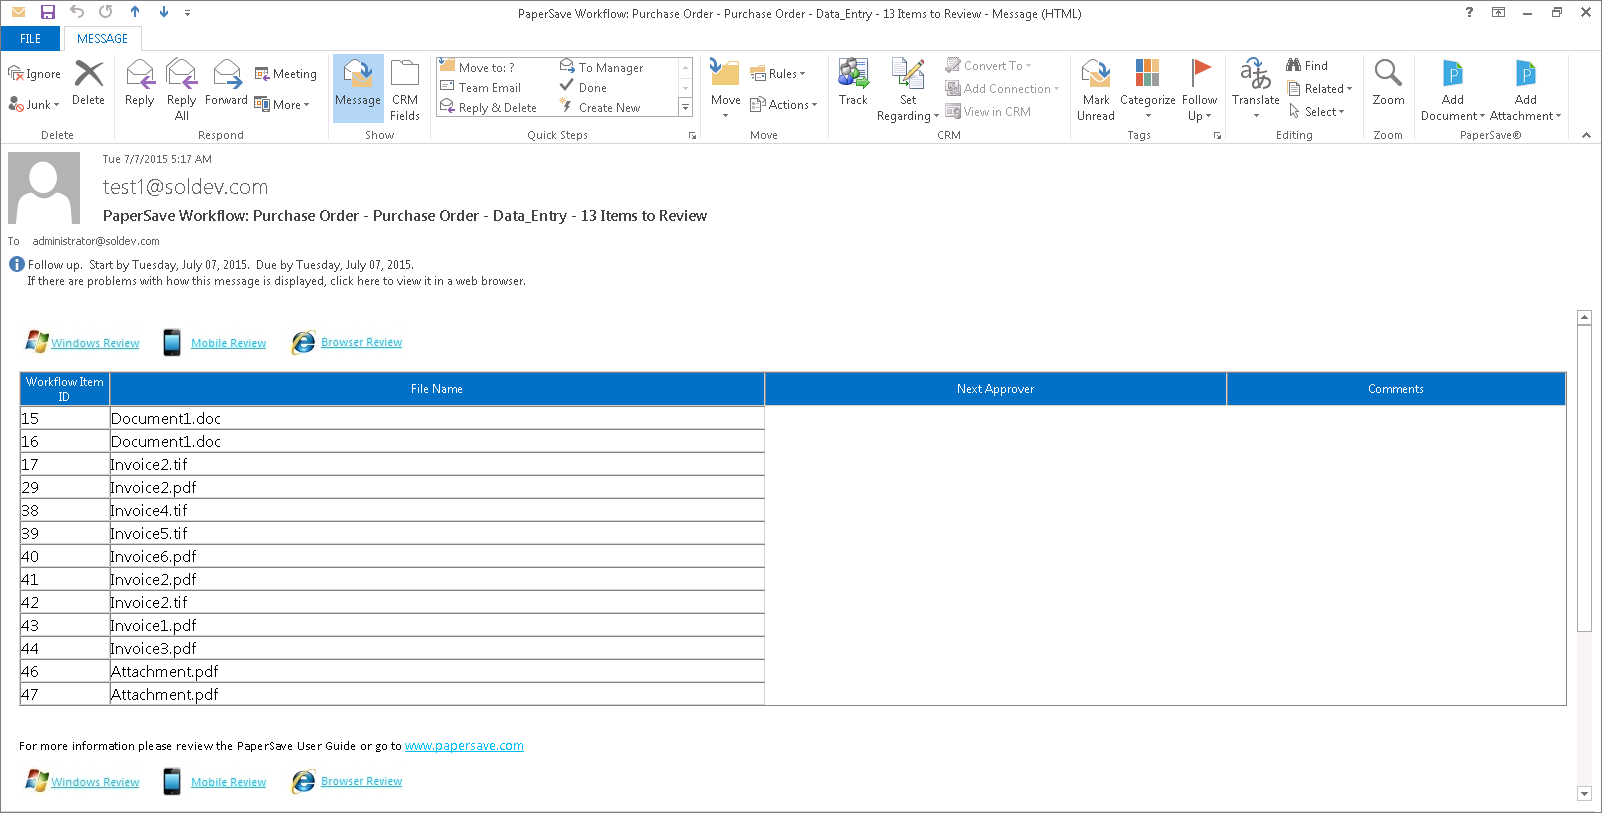The image size is (1602, 813).
Task: Save the message using the floppy icon
Action: (x=47, y=12)
